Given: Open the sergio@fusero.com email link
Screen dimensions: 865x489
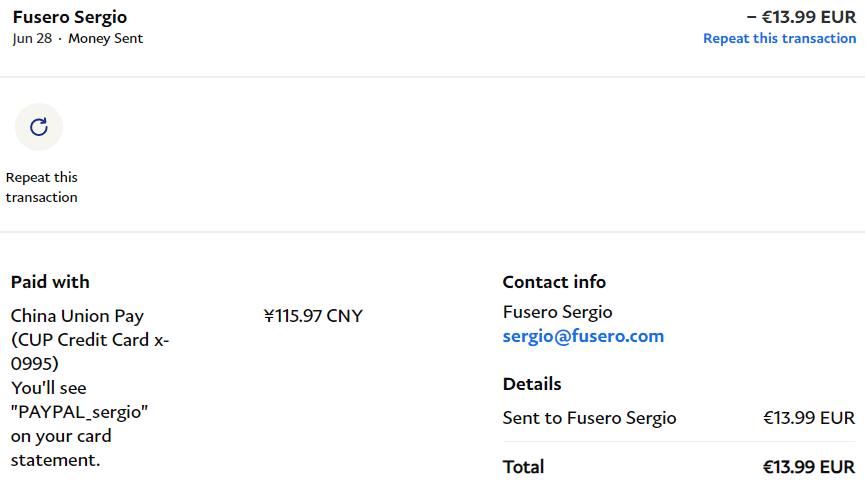Looking at the screenshot, I should tap(583, 336).
